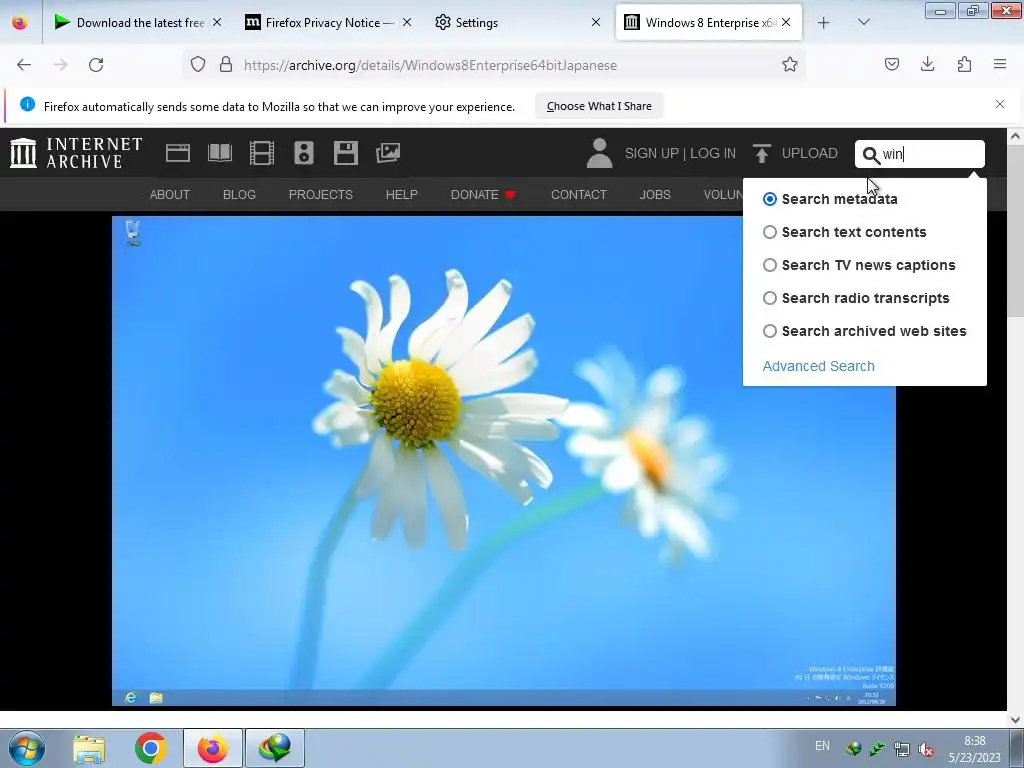Image resolution: width=1024 pixels, height=768 pixels.
Task: Click the scrollbar up arrow
Action: tap(1015, 136)
